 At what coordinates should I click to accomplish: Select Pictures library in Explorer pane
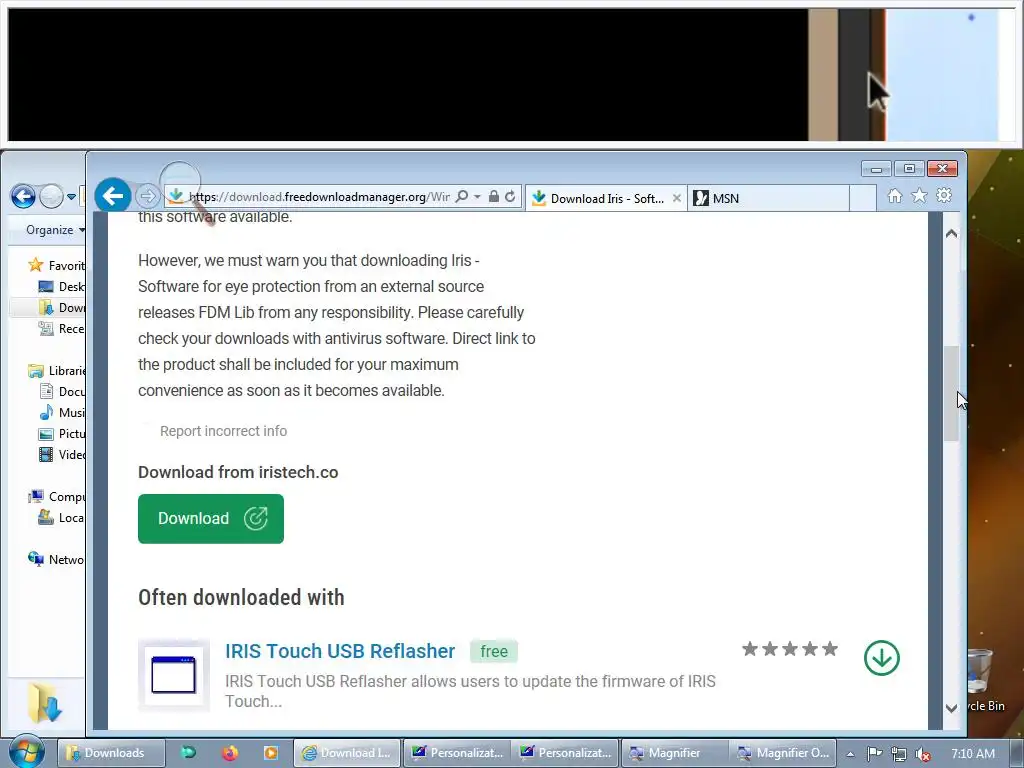point(62,434)
